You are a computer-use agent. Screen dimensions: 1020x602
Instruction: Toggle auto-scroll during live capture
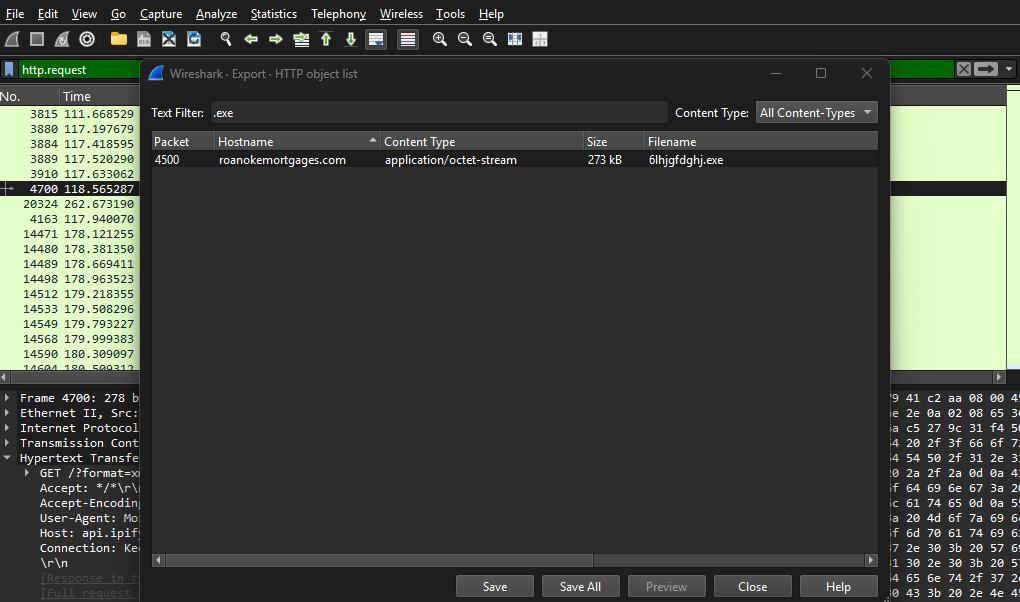(376, 39)
